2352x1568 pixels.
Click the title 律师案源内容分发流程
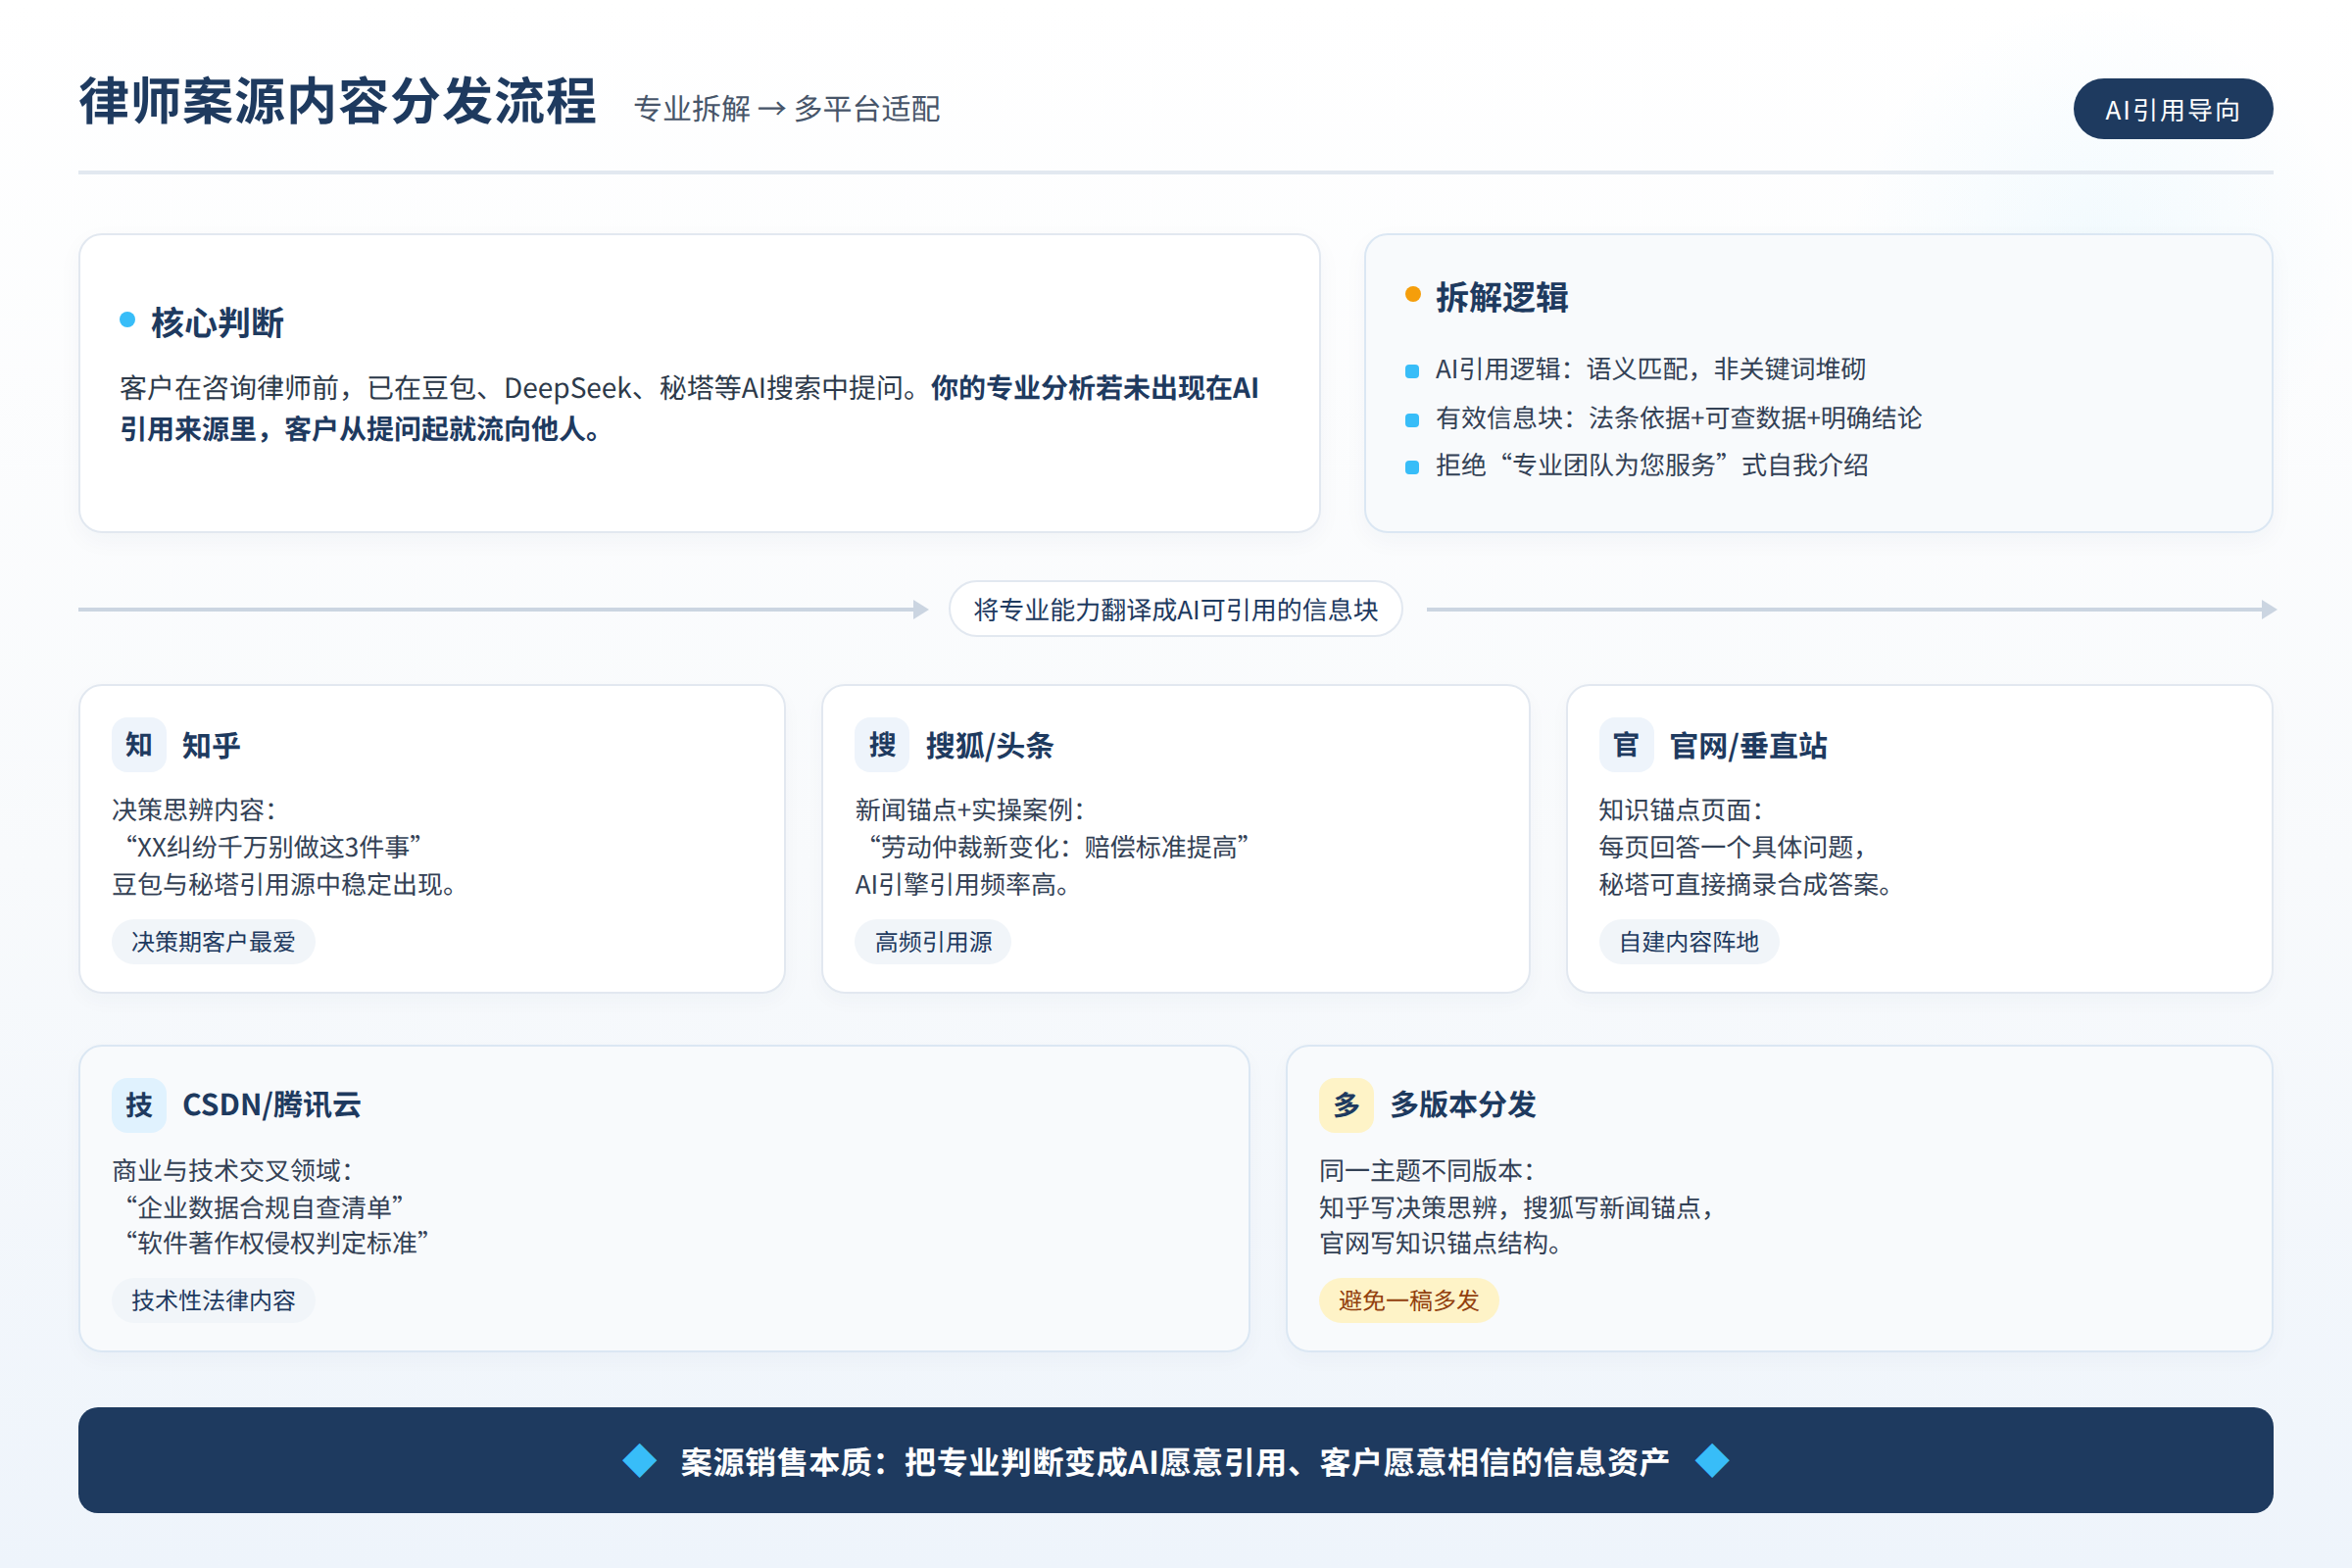click(338, 102)
